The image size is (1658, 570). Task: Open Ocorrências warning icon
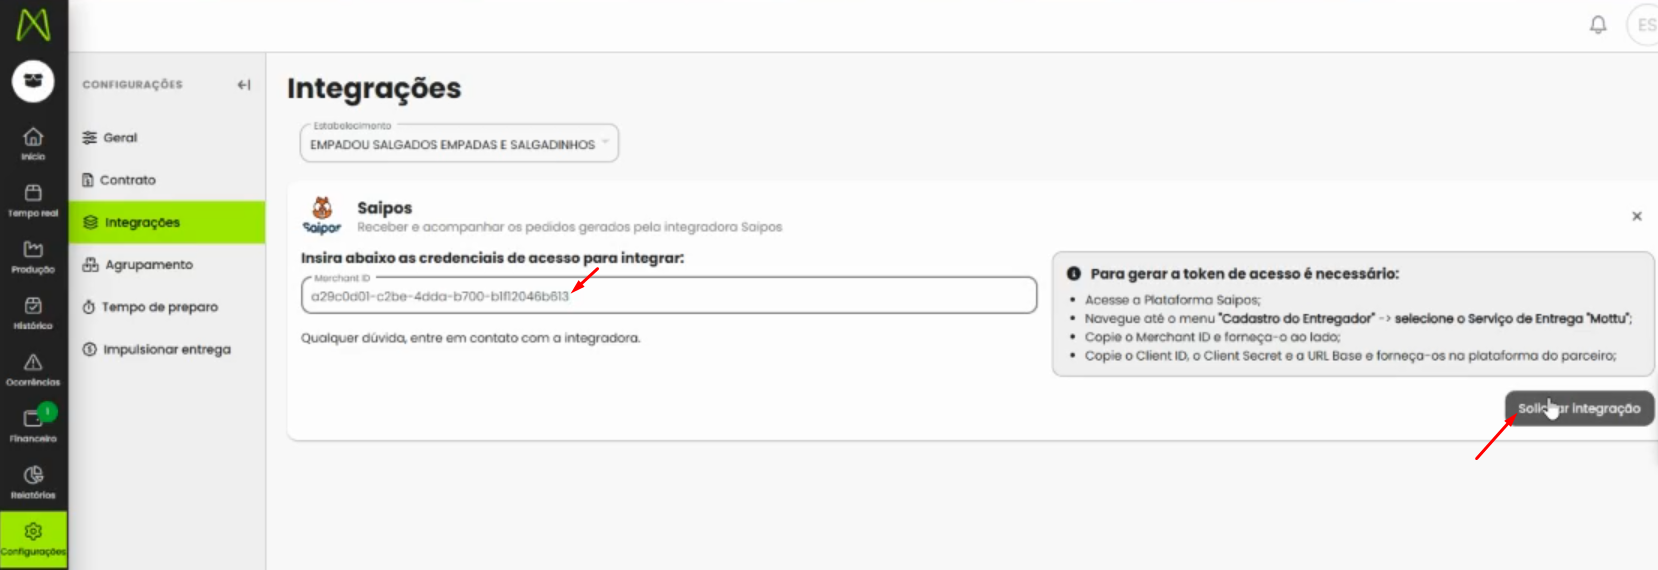point(33,369)
